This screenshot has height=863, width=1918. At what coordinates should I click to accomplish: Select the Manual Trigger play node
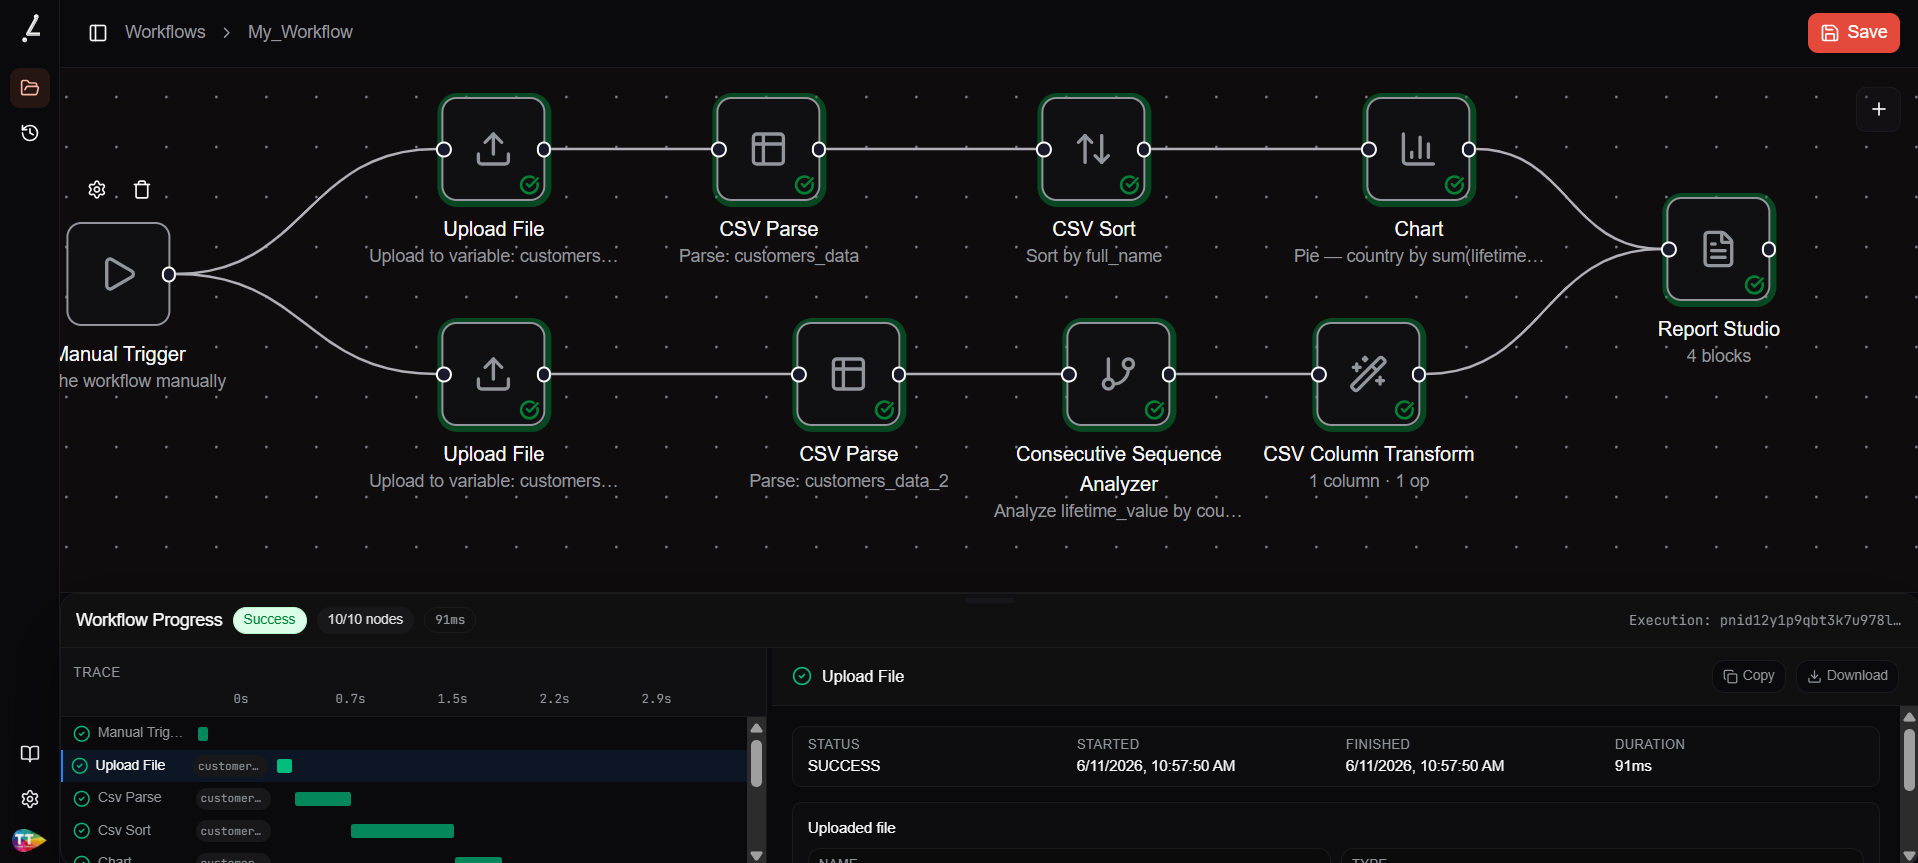(119, 274)
